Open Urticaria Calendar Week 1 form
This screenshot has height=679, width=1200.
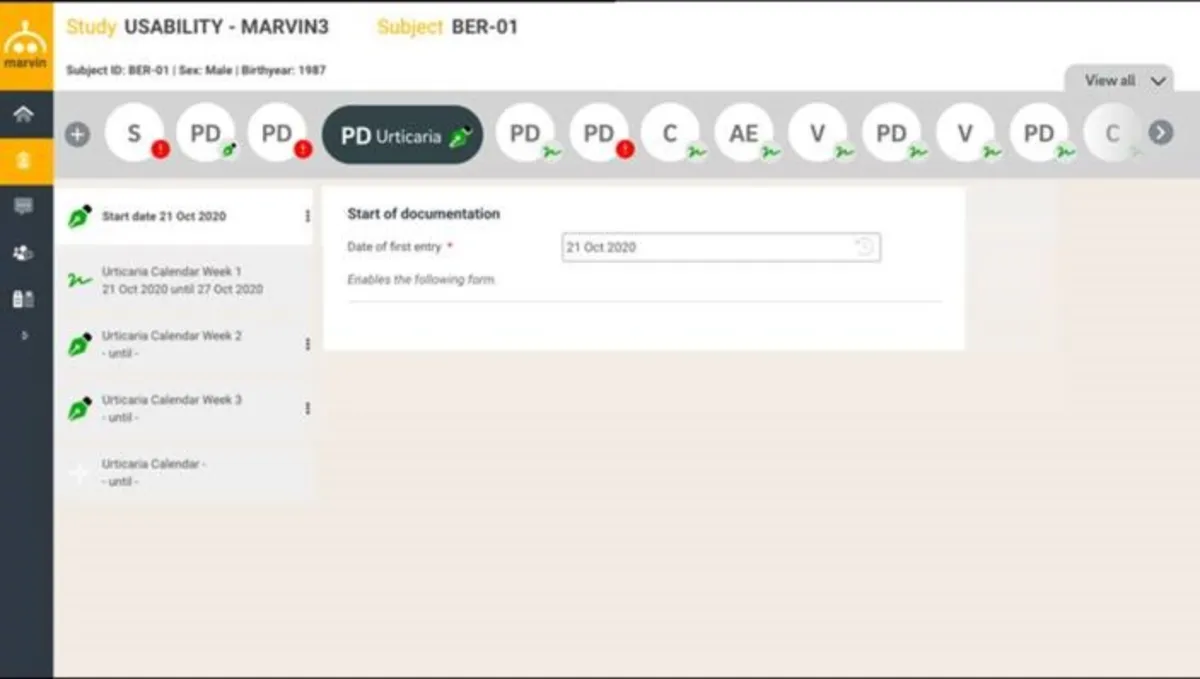click(184, 280)
